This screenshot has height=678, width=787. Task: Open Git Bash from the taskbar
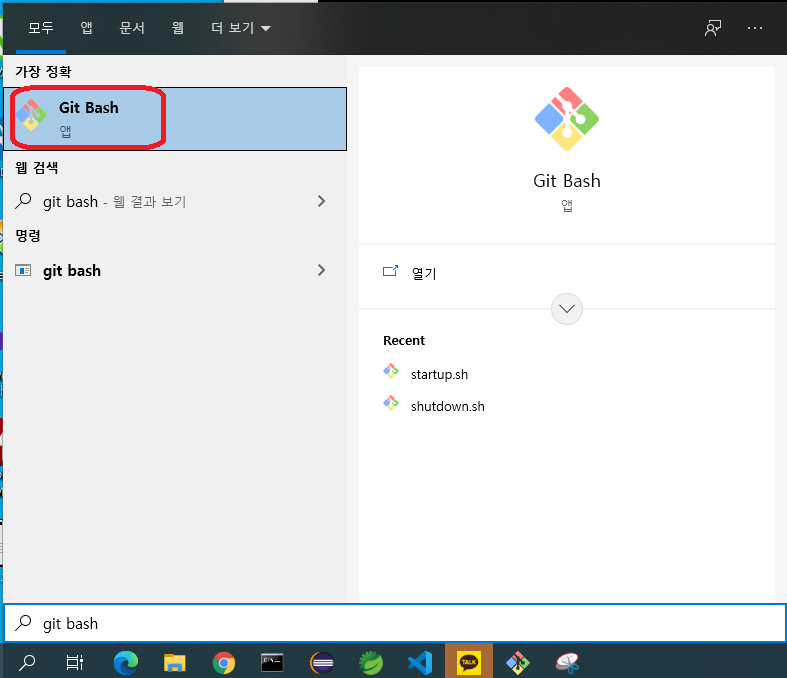pos(517,663)
